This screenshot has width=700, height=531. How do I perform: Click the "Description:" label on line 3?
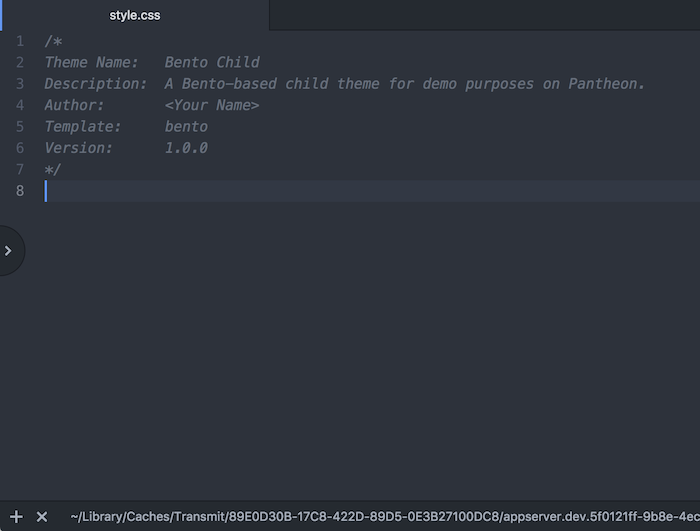[95, 84]
